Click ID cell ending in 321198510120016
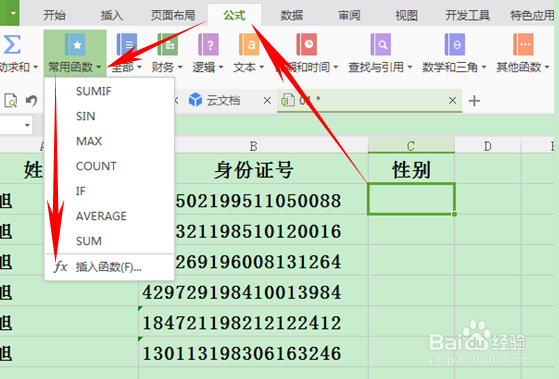Viewport: 559px width, 379px height. [271, 230]
